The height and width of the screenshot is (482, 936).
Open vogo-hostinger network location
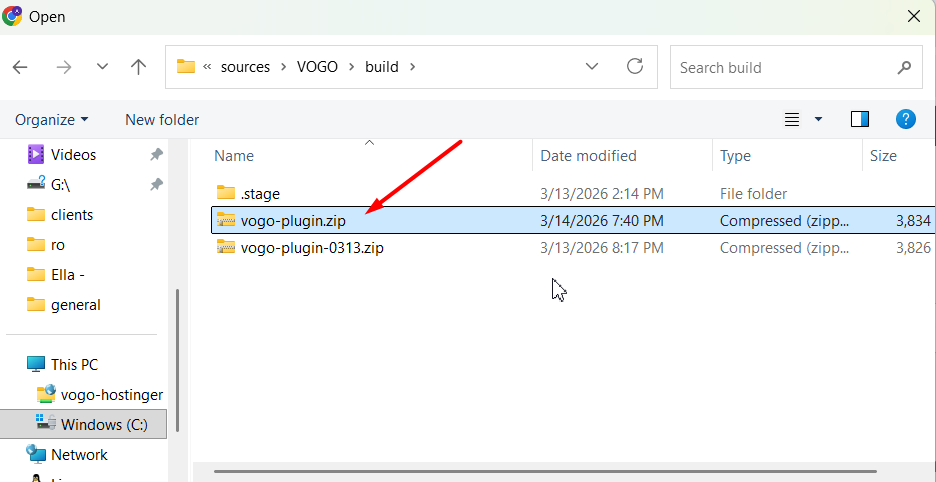pyautogui.click(x=112, y=395)
